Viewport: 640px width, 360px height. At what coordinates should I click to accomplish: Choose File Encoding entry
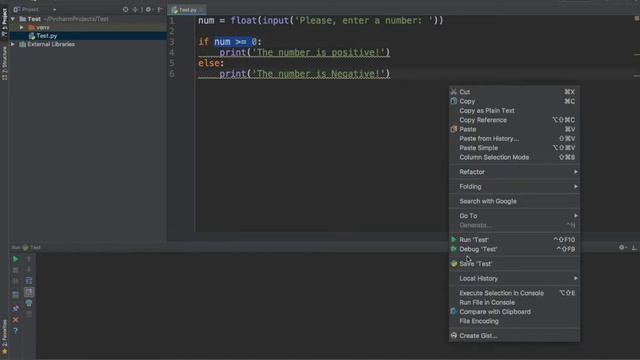click(514, 321)
